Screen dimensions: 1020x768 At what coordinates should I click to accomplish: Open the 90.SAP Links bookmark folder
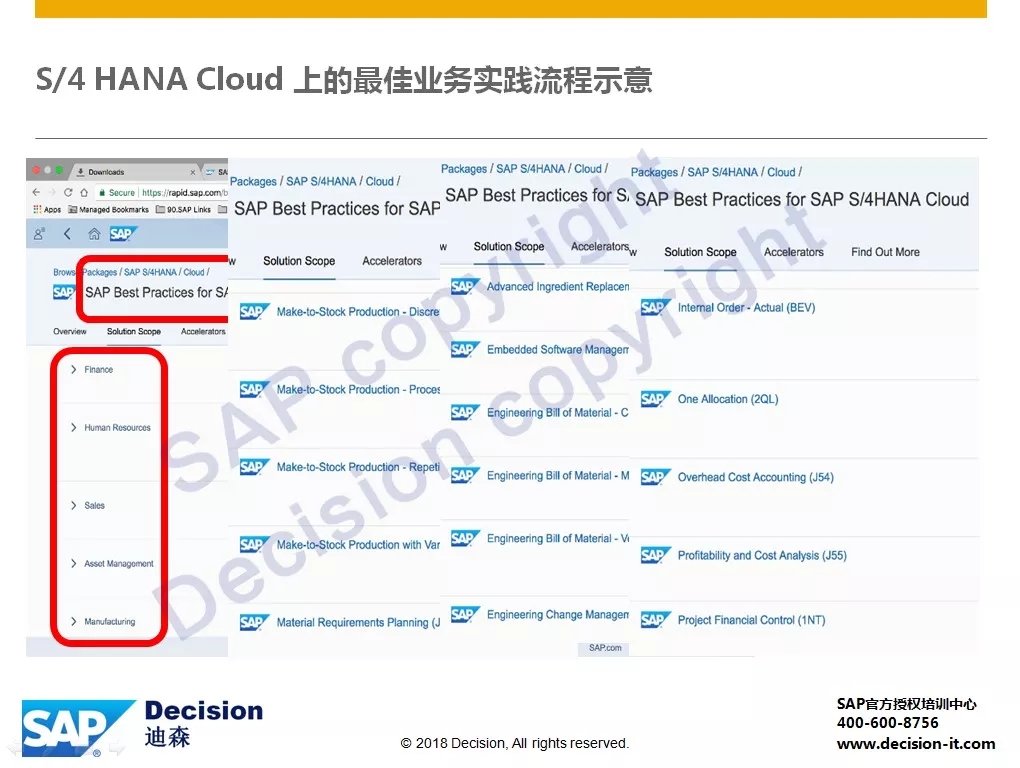point(183,209)
